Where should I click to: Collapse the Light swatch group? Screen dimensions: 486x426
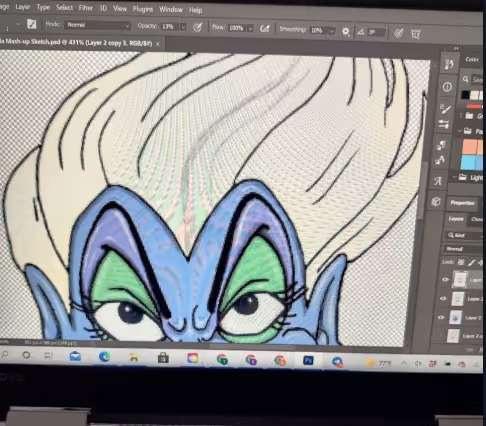454,177
